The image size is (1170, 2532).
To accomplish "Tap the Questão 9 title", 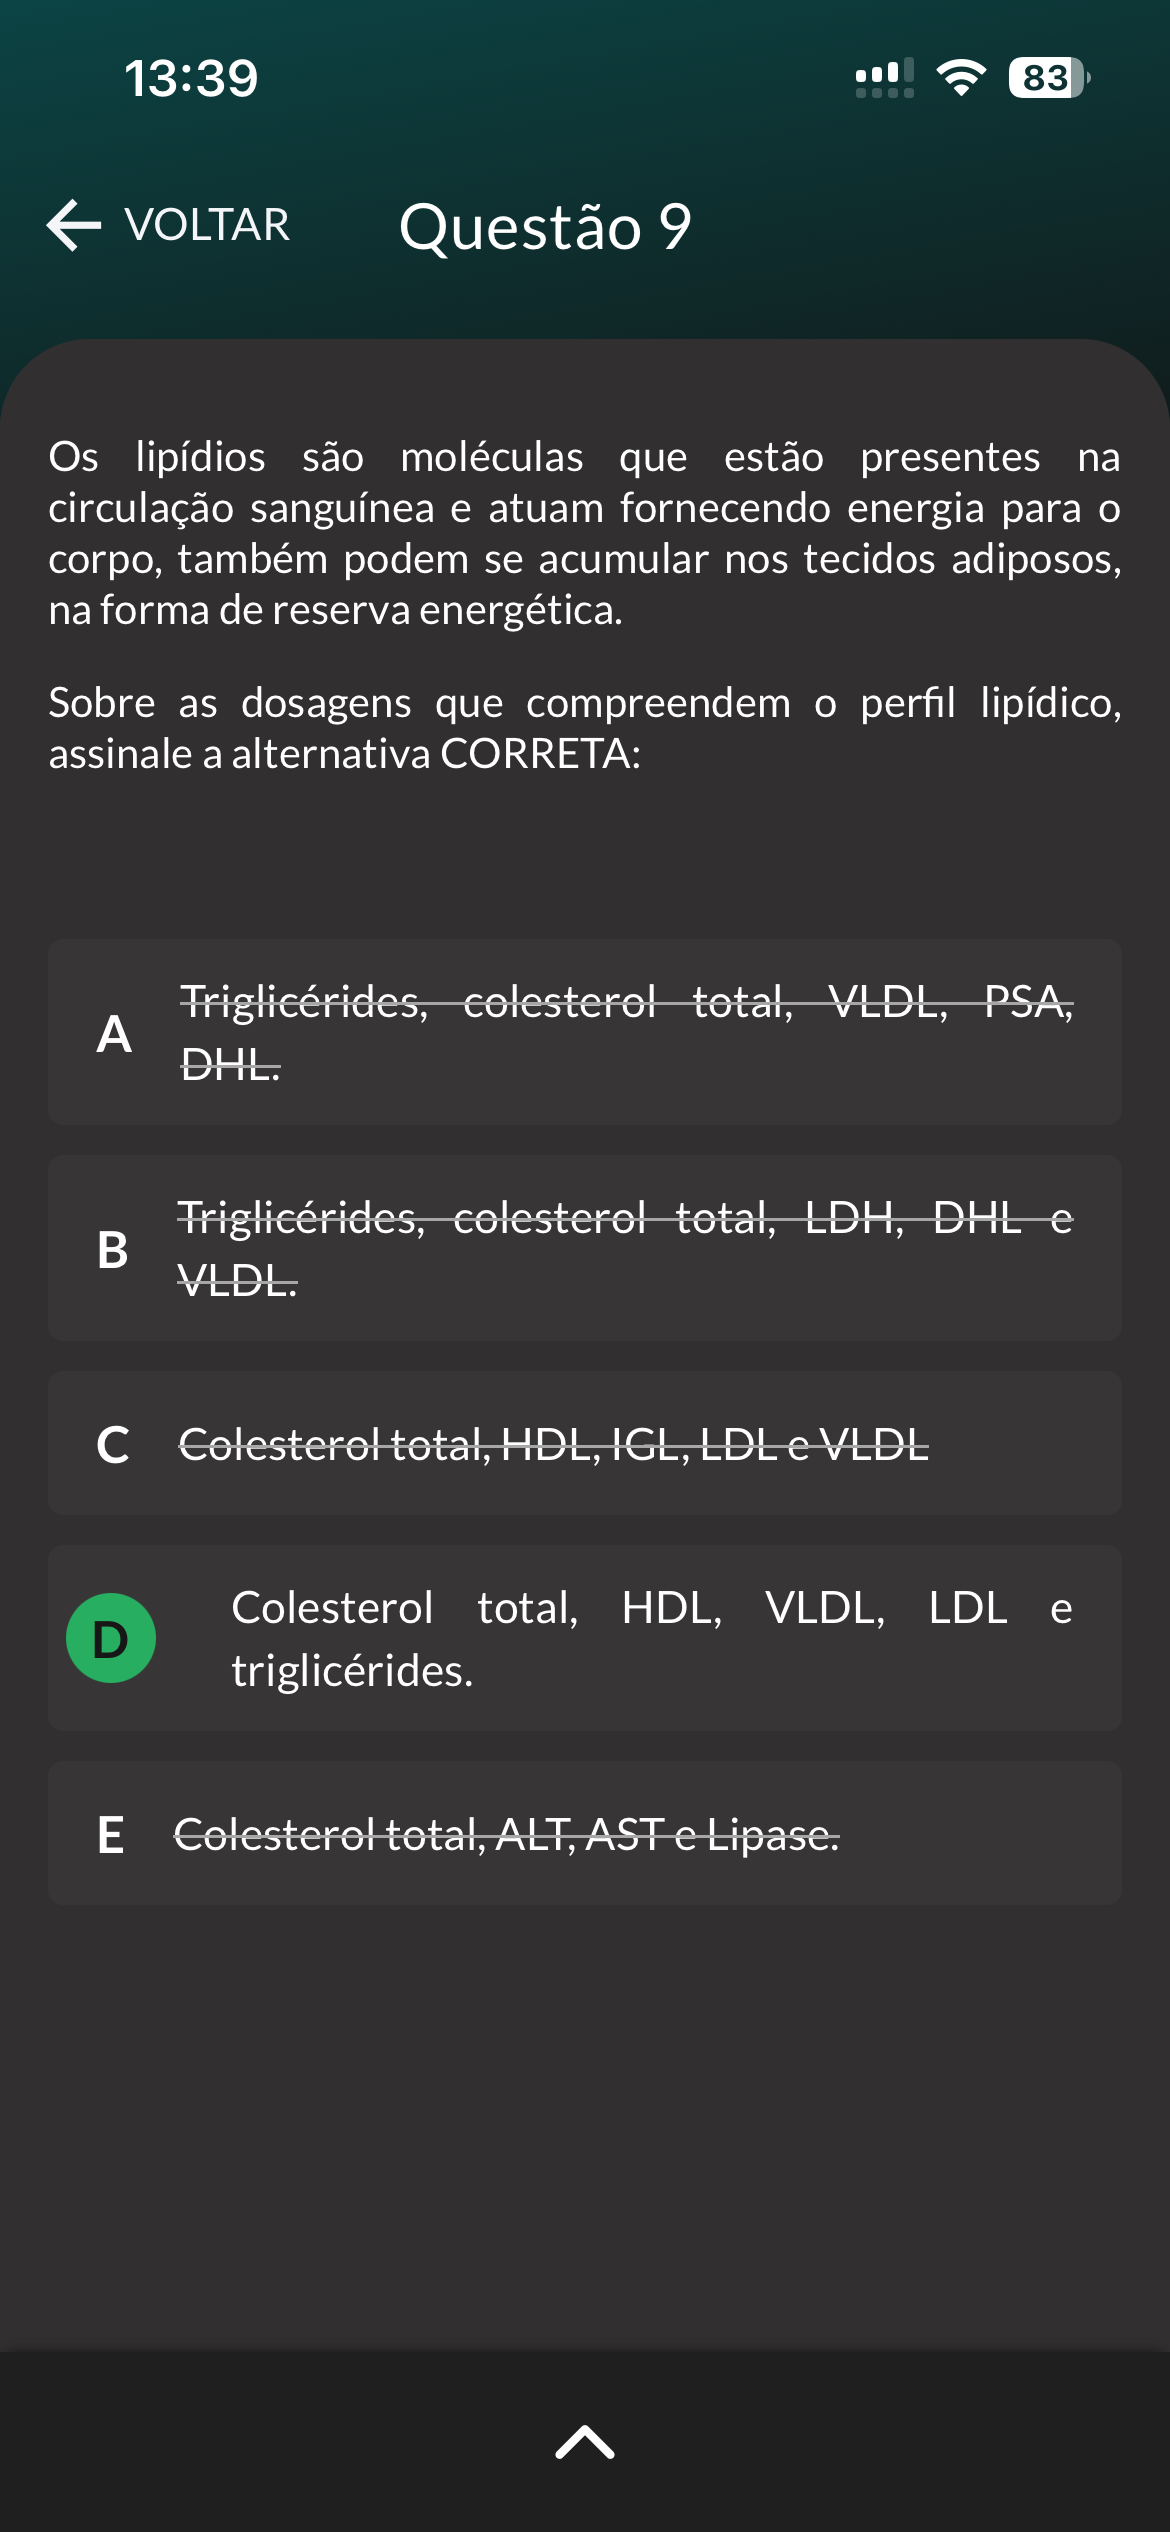I will coord(545,227).
